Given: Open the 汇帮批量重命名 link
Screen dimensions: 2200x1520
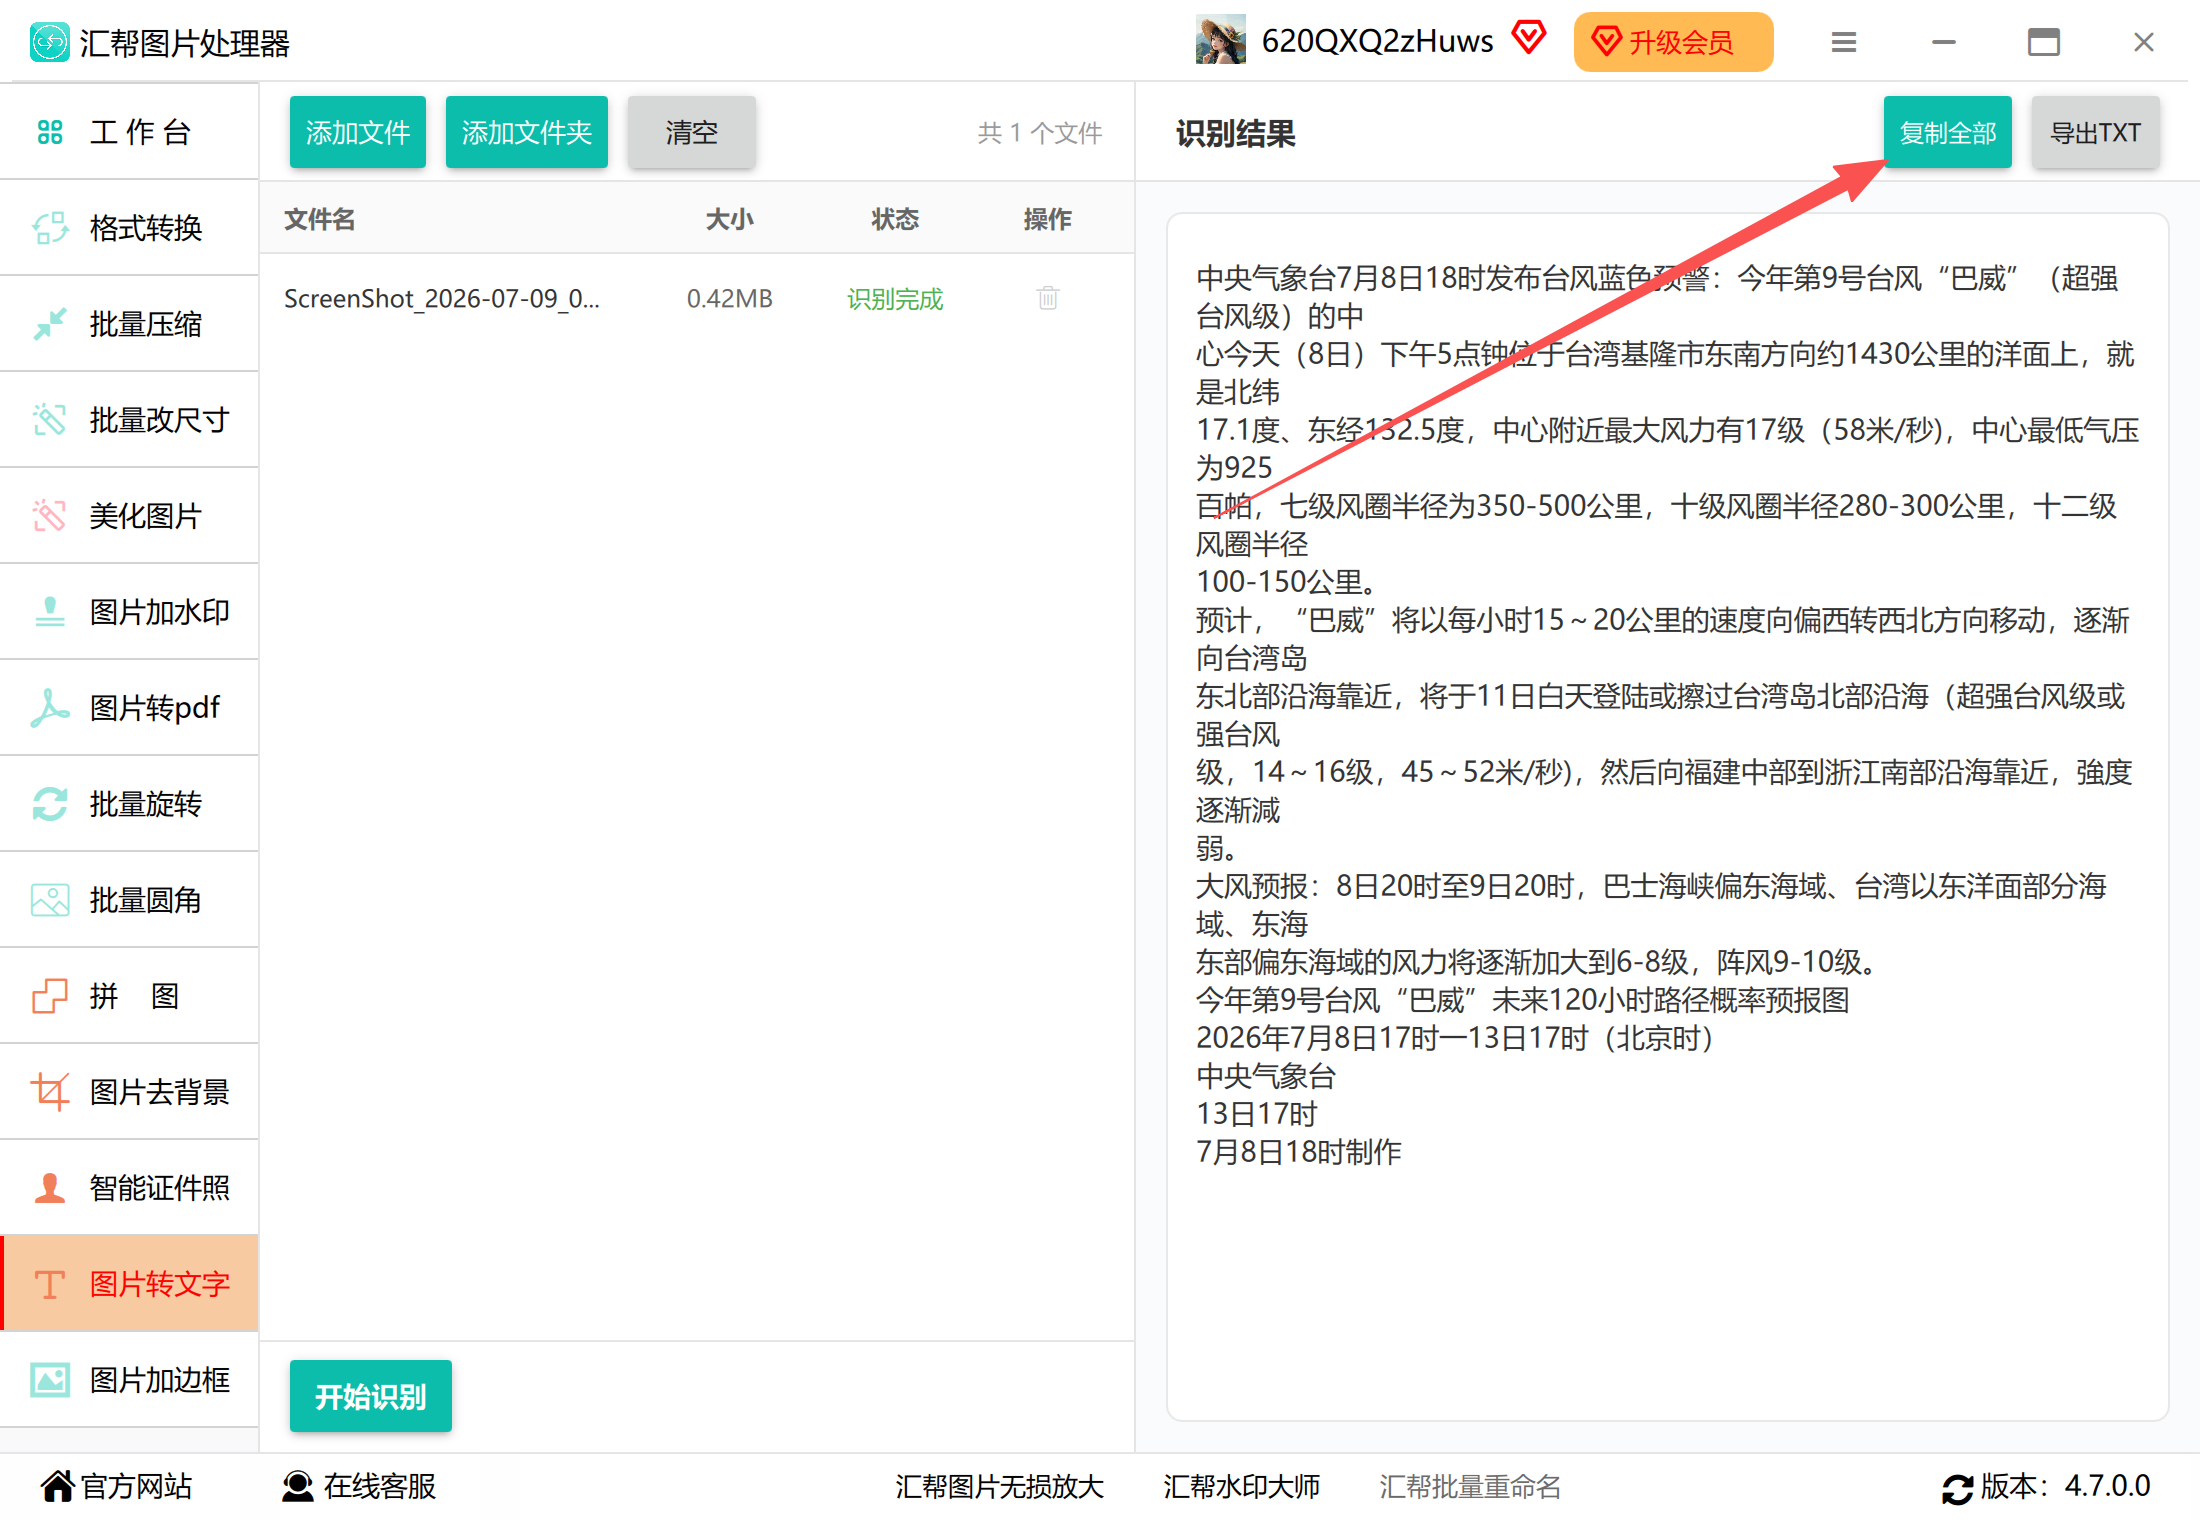Looking at the screenshot, I should 1470,1487.
